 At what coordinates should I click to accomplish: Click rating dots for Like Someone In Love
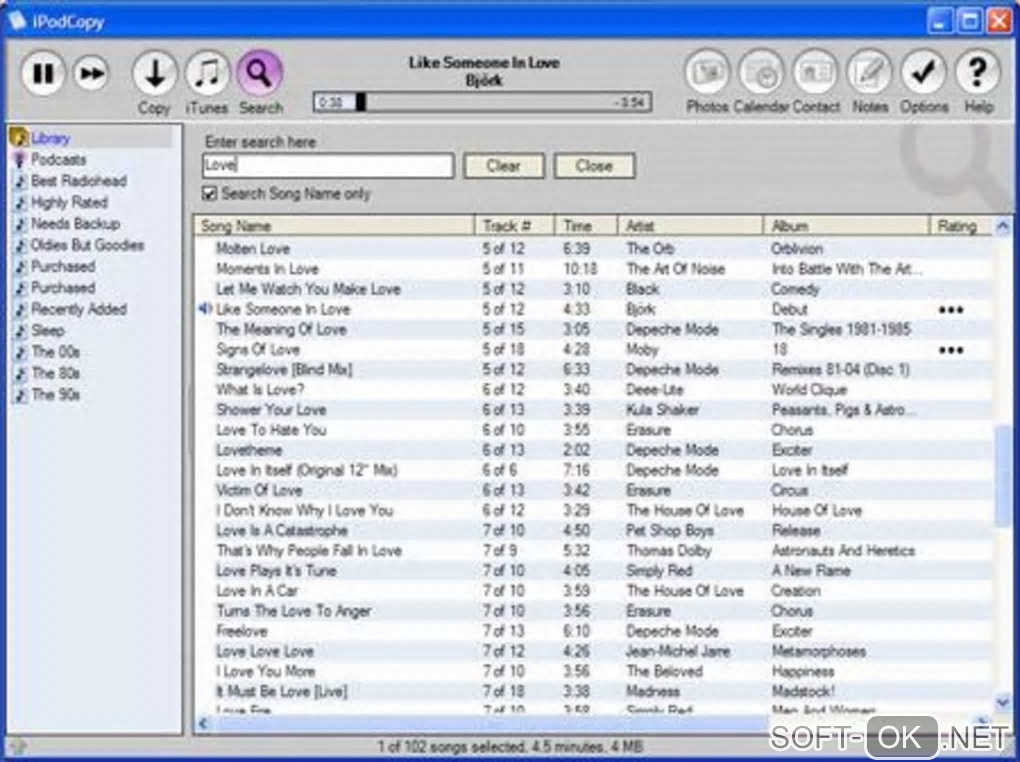[x=951, y=310]
